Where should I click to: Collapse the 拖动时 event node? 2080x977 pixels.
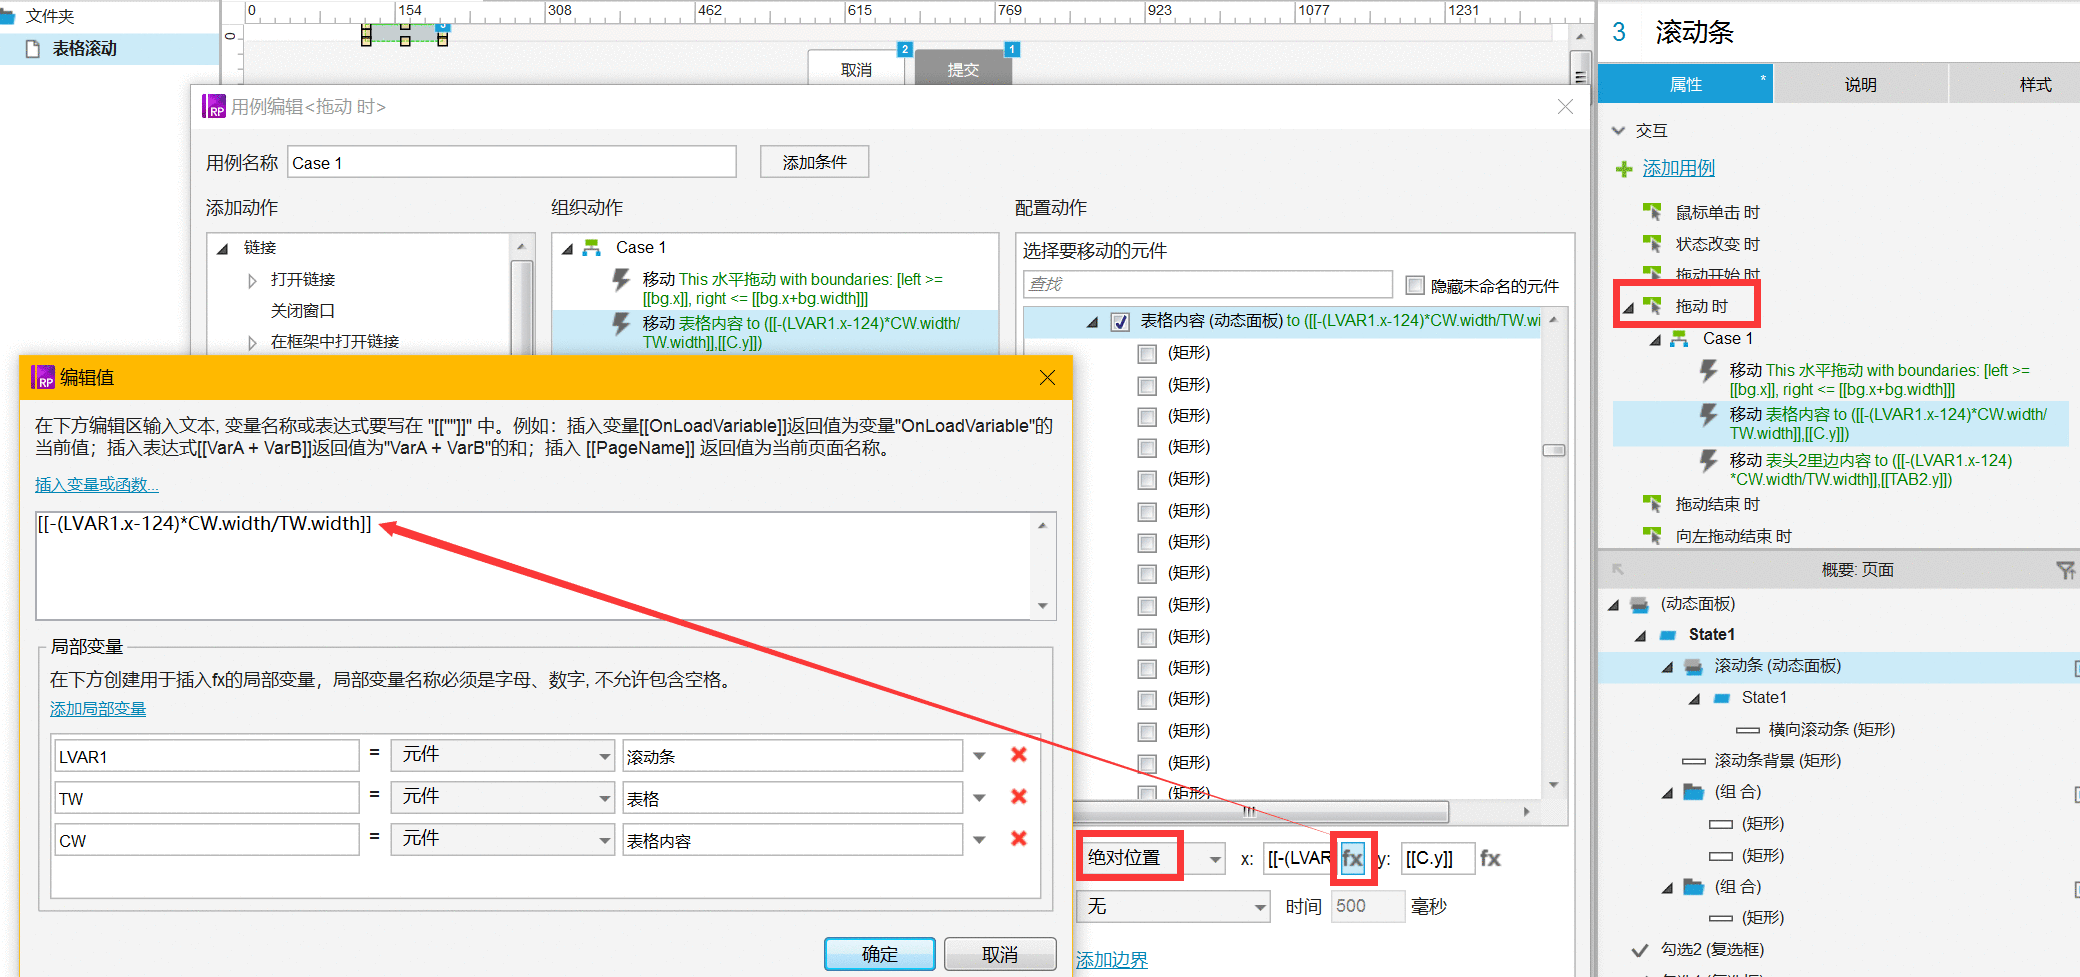1628,307
